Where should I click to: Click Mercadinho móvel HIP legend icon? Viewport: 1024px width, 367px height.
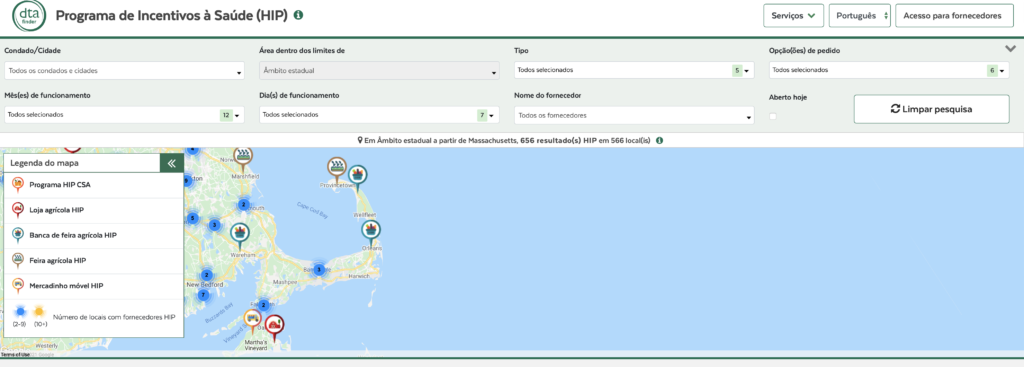click(x=18, y=285)
